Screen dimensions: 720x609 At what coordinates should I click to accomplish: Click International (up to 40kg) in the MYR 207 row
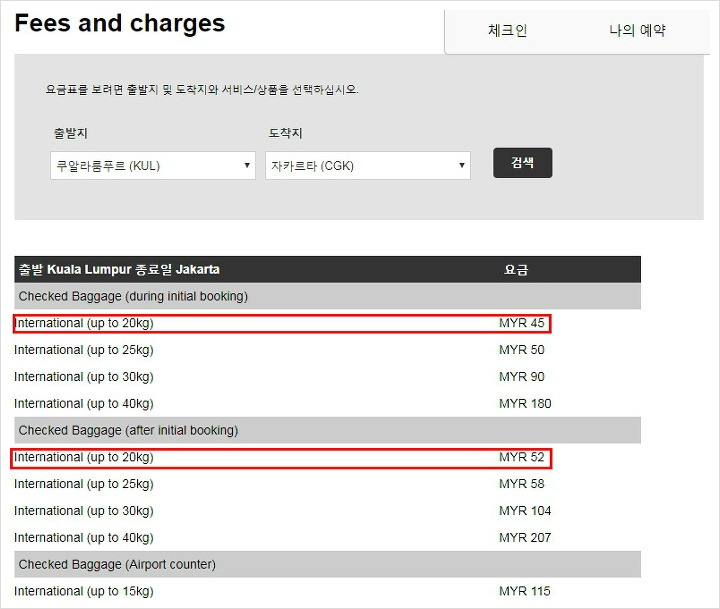pos(84,538)
